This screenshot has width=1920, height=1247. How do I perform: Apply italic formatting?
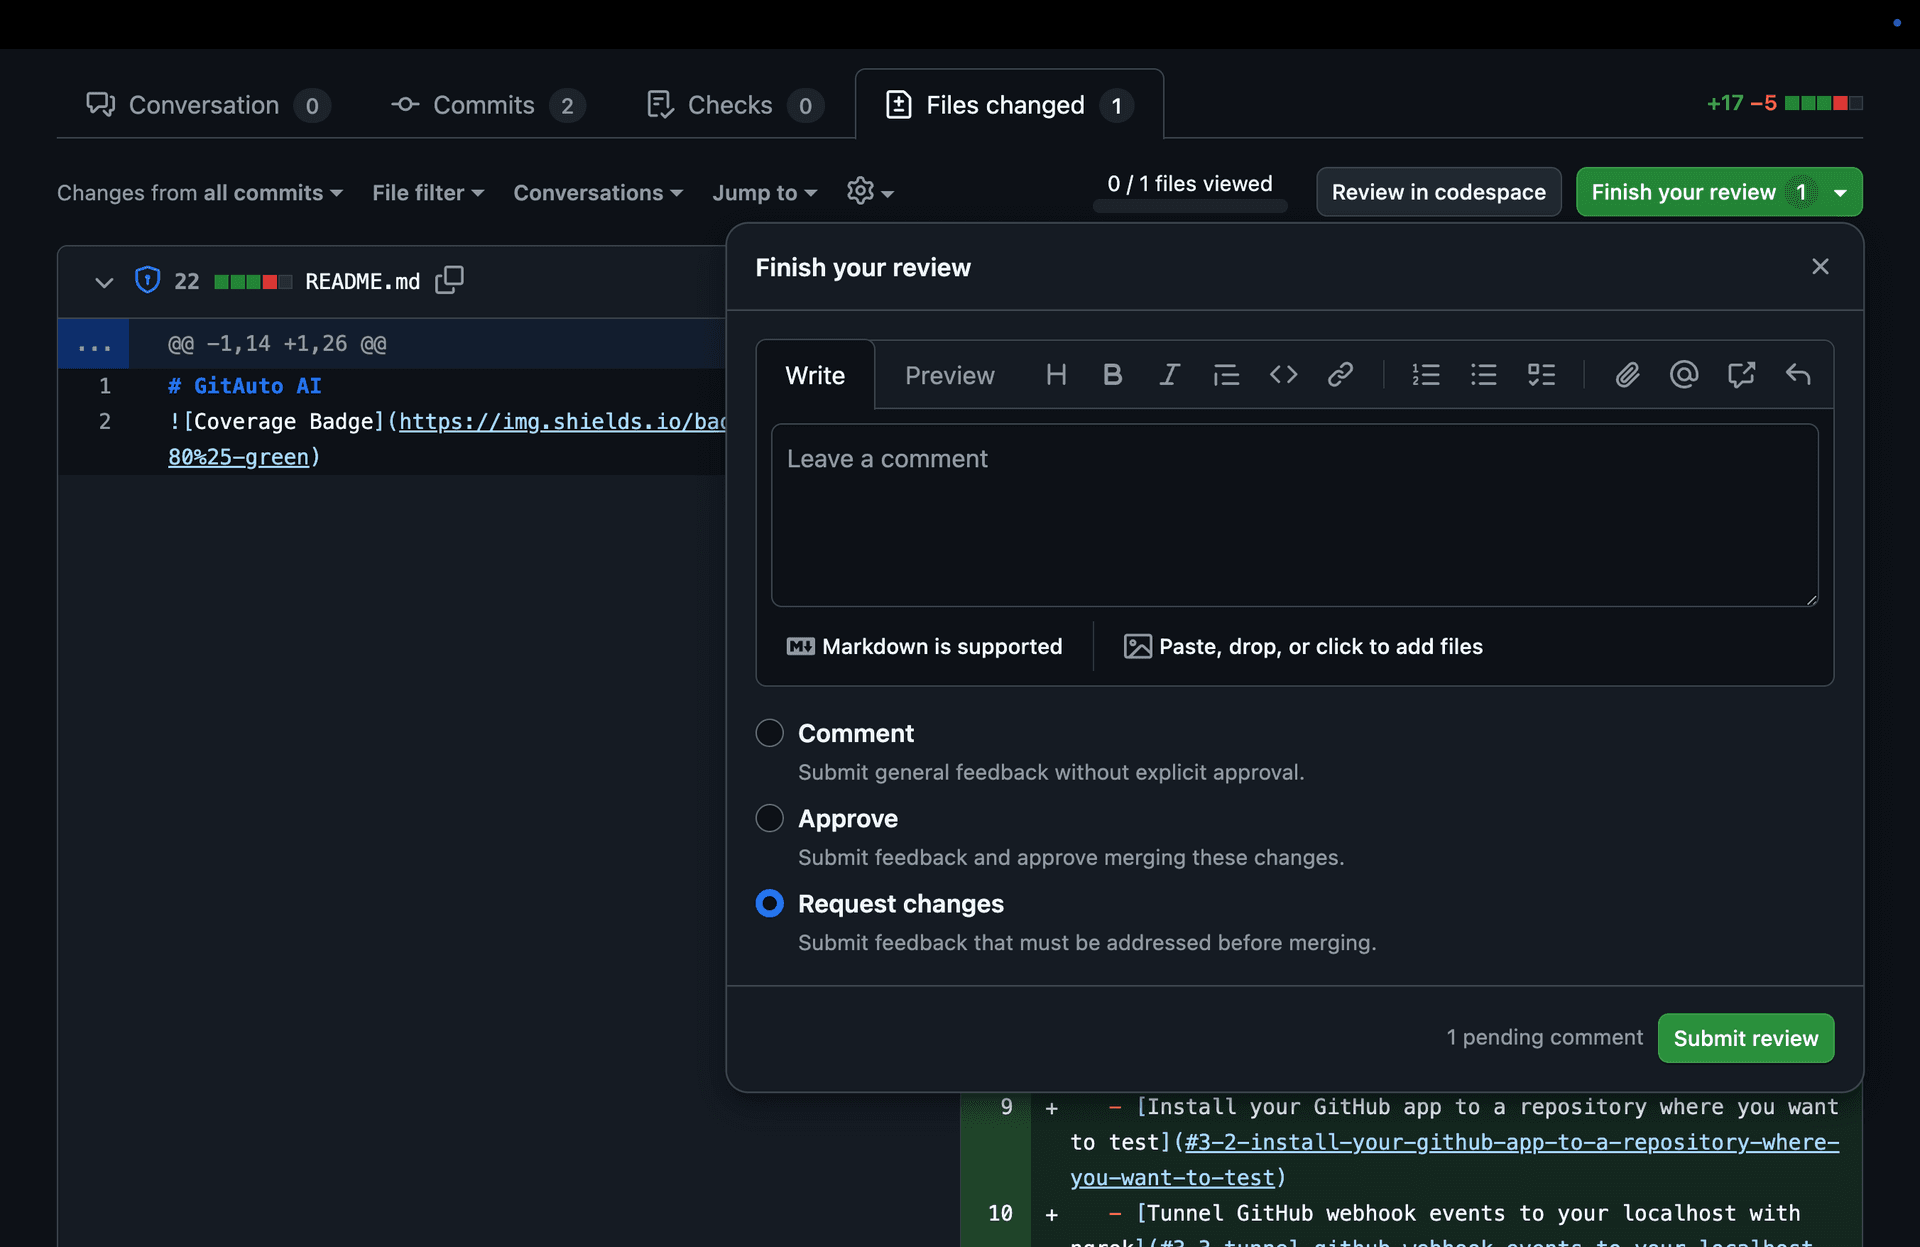tap(1169, 375)
